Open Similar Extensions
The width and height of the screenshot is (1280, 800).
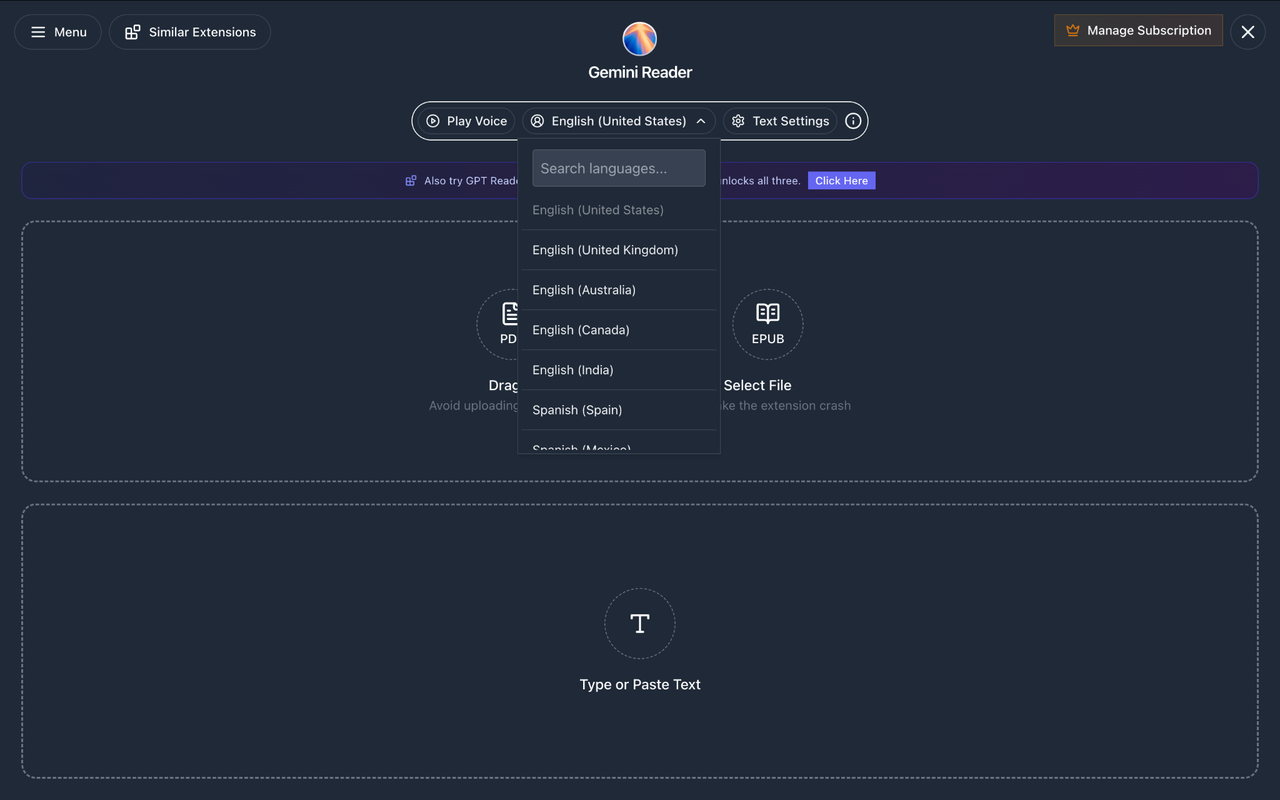190,32
